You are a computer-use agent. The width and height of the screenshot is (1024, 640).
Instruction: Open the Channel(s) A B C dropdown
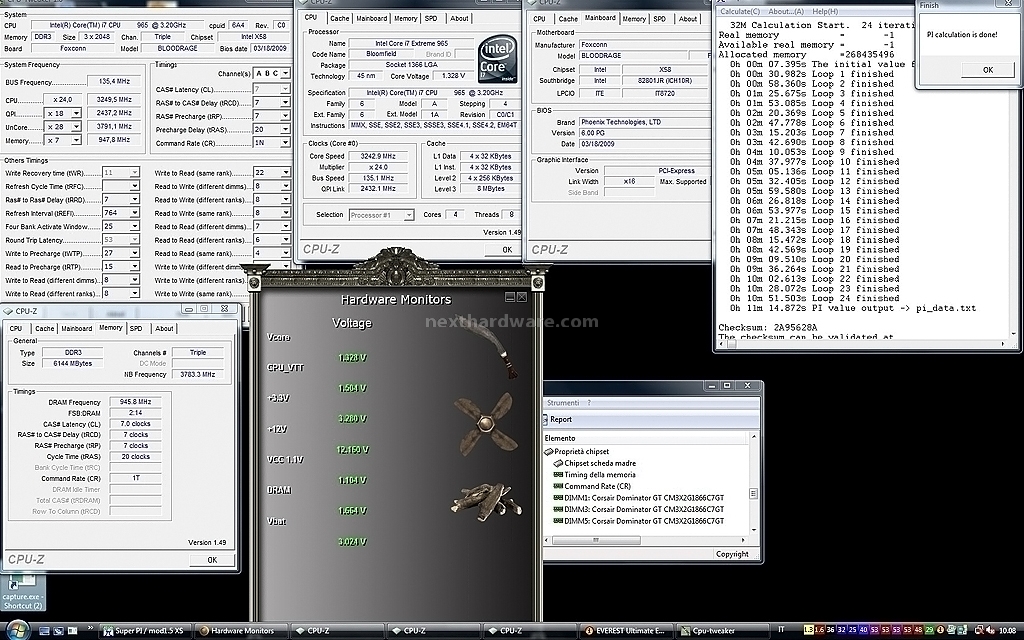click(272, 74)
